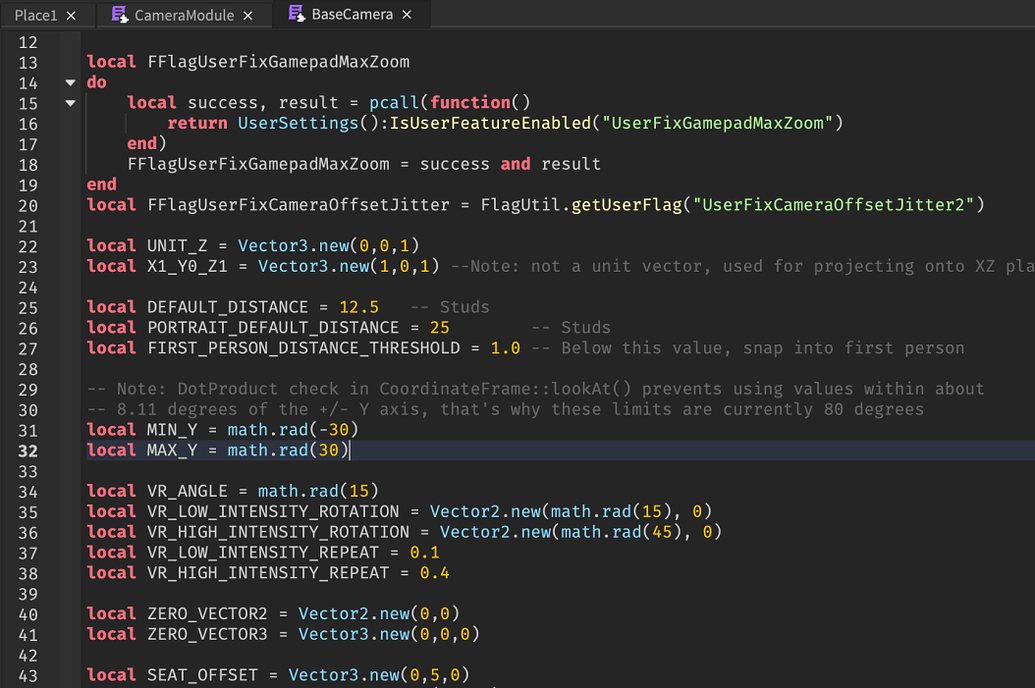1035x688 pixels.
Task: Click line number 32 in the gutter
Action: pyautogui.click(x=29, y=449)
